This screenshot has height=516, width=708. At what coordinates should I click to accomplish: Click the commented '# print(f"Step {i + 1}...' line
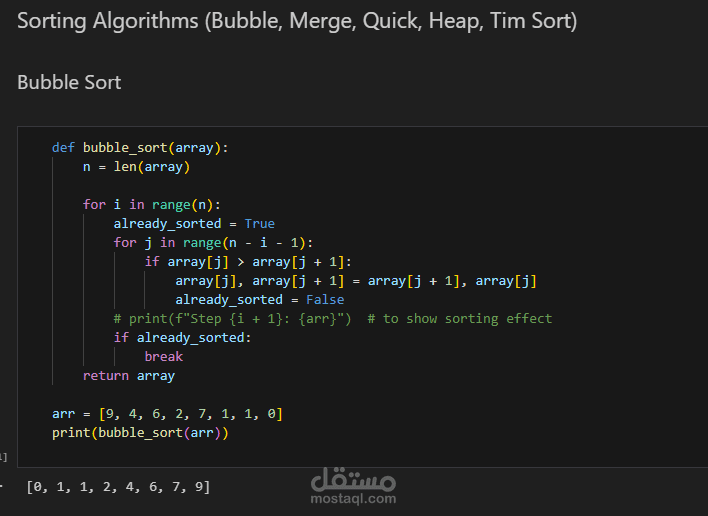pos(333,319)
